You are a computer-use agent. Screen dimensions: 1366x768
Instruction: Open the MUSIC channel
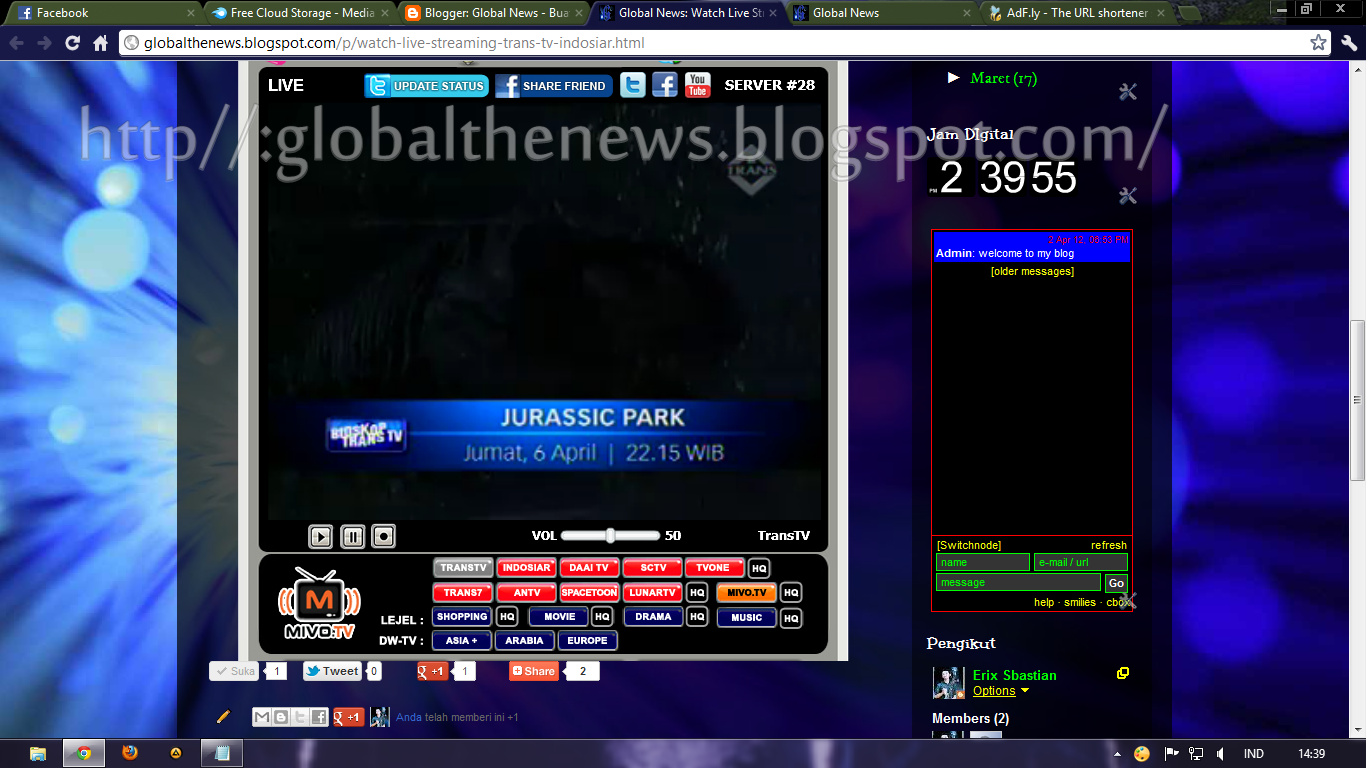click(746, 618)
